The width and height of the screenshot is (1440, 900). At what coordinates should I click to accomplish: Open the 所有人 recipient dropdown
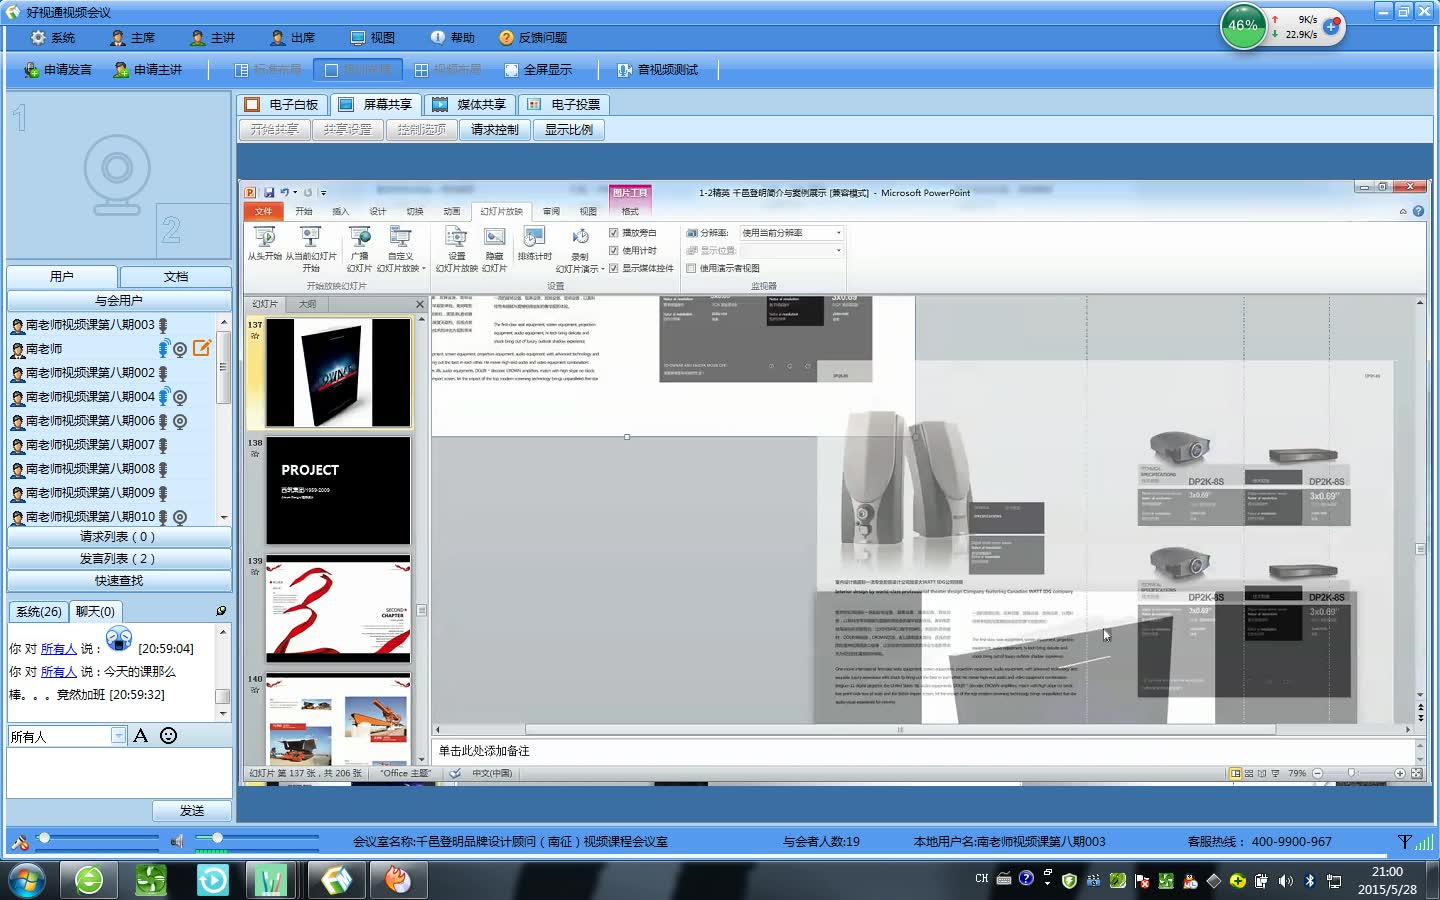[x=118, y=736]
